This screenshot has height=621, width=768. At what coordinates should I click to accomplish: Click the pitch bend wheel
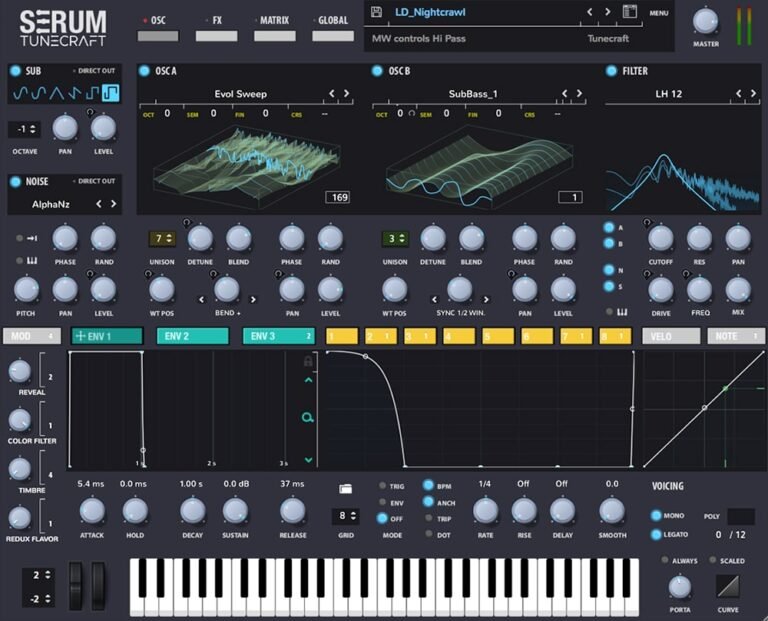76,586
